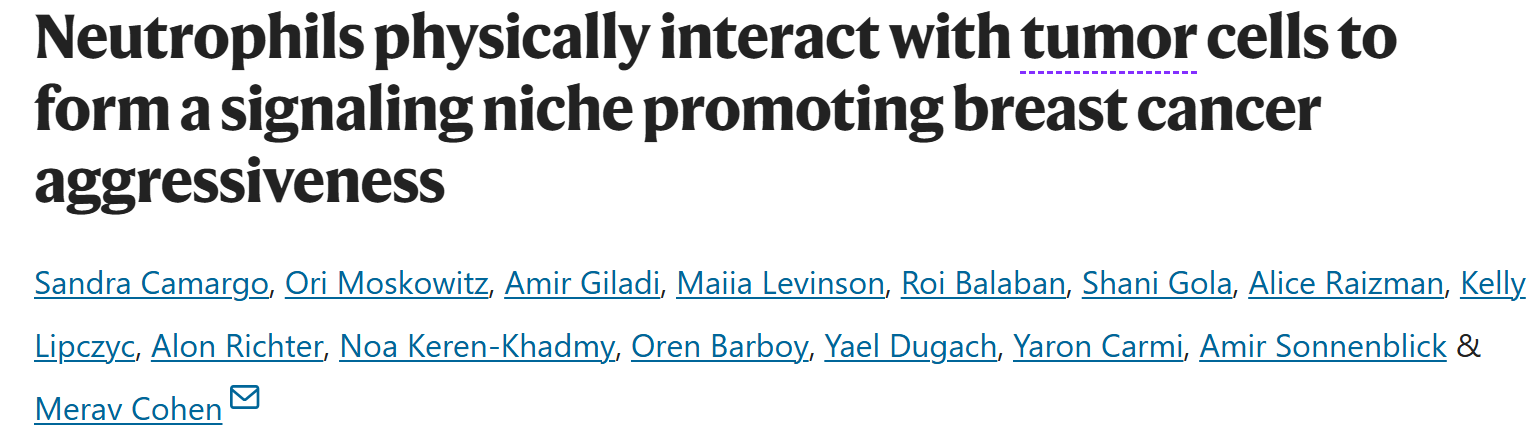The height and width of the screenshot is (446, 1536).
Task: Click author name Amir Giladi
Action: click(x=583, y=284)
